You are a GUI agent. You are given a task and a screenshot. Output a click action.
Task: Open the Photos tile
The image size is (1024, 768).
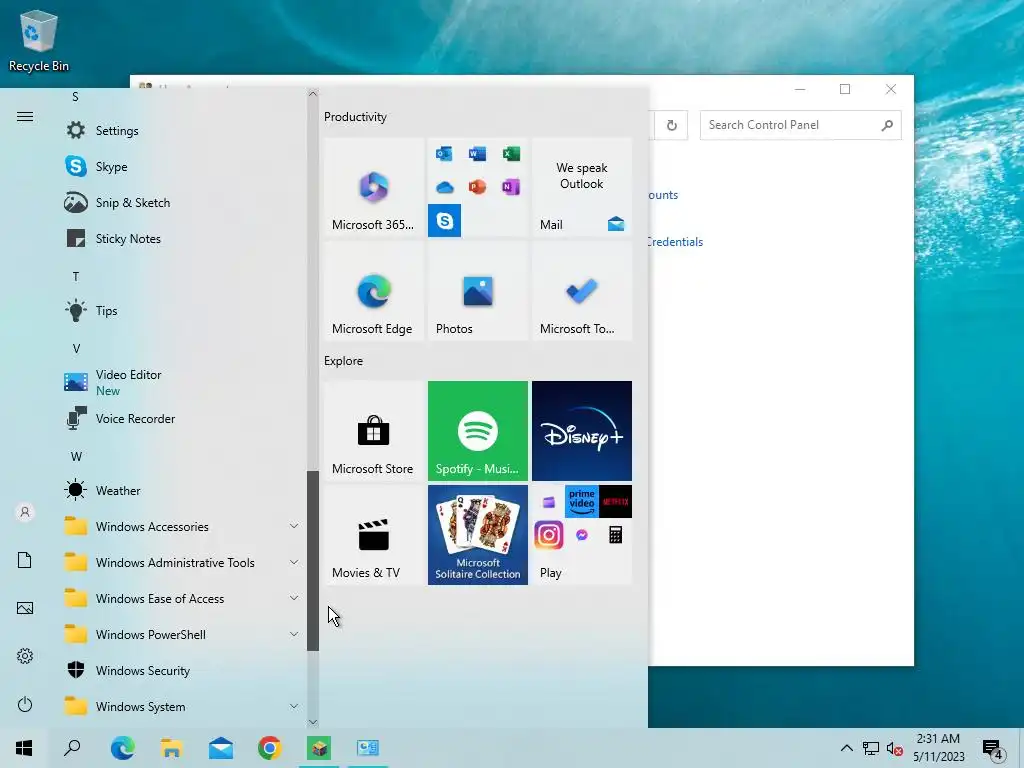478,291
